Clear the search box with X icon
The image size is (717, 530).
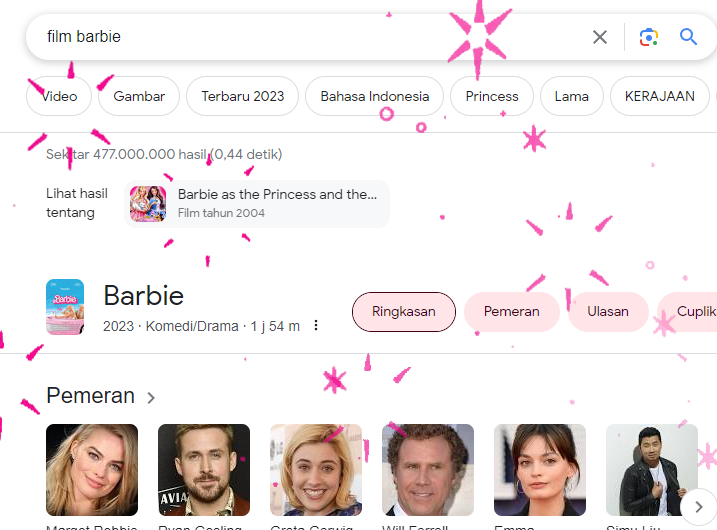600,37
